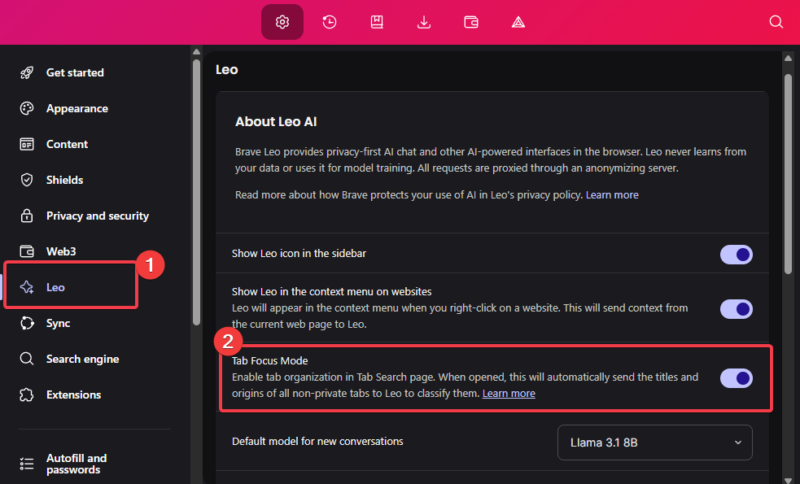
Task: Open the Brave Rewards triangle icon
Action: (518, 22)
